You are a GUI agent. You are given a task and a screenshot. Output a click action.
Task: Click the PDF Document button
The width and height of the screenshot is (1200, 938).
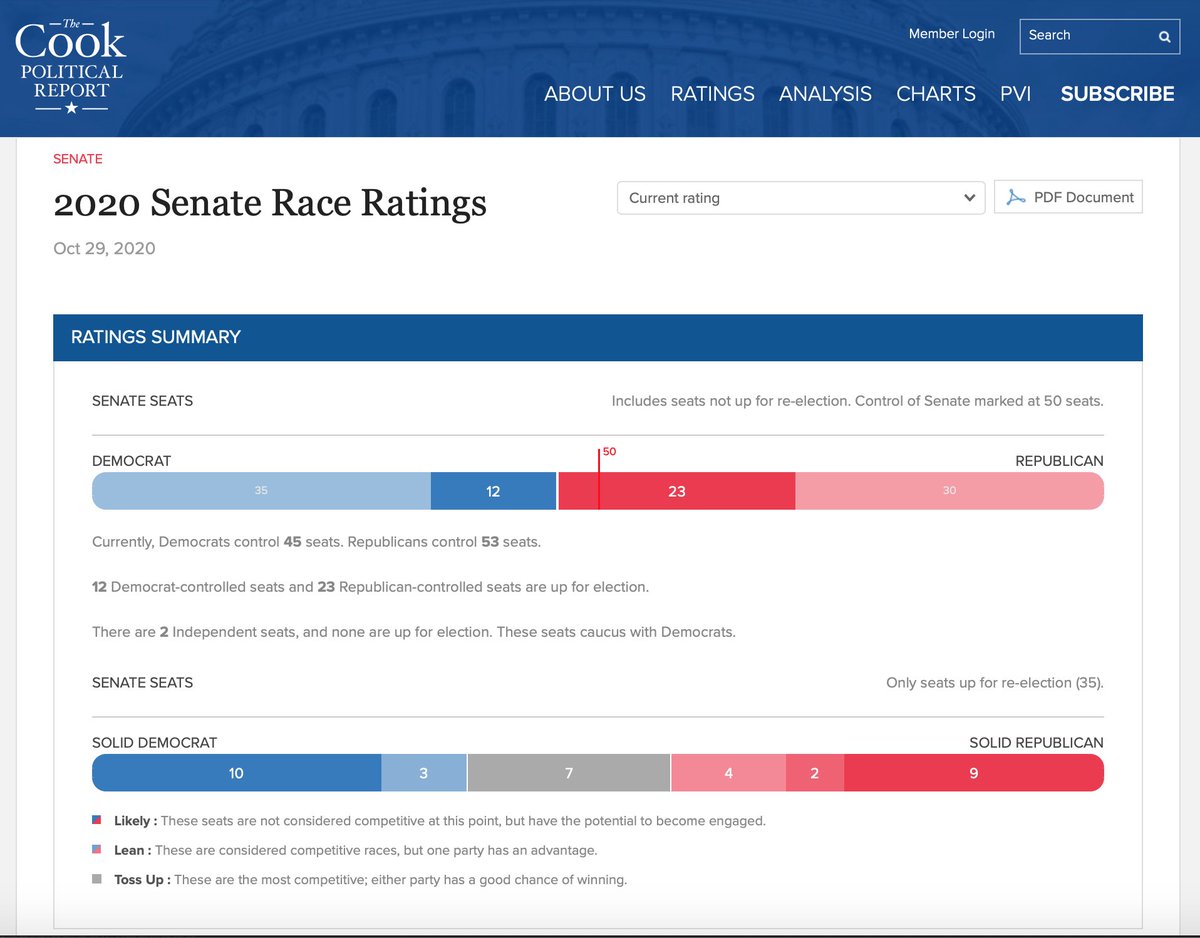click(1068, 197)
